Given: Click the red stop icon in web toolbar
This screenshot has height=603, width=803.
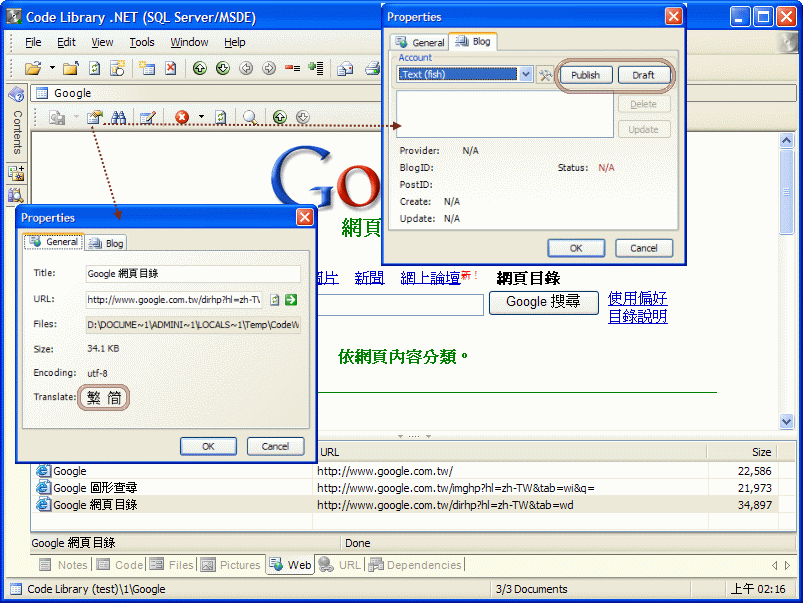Looking at the screenshot, I should tap(182, 117).
